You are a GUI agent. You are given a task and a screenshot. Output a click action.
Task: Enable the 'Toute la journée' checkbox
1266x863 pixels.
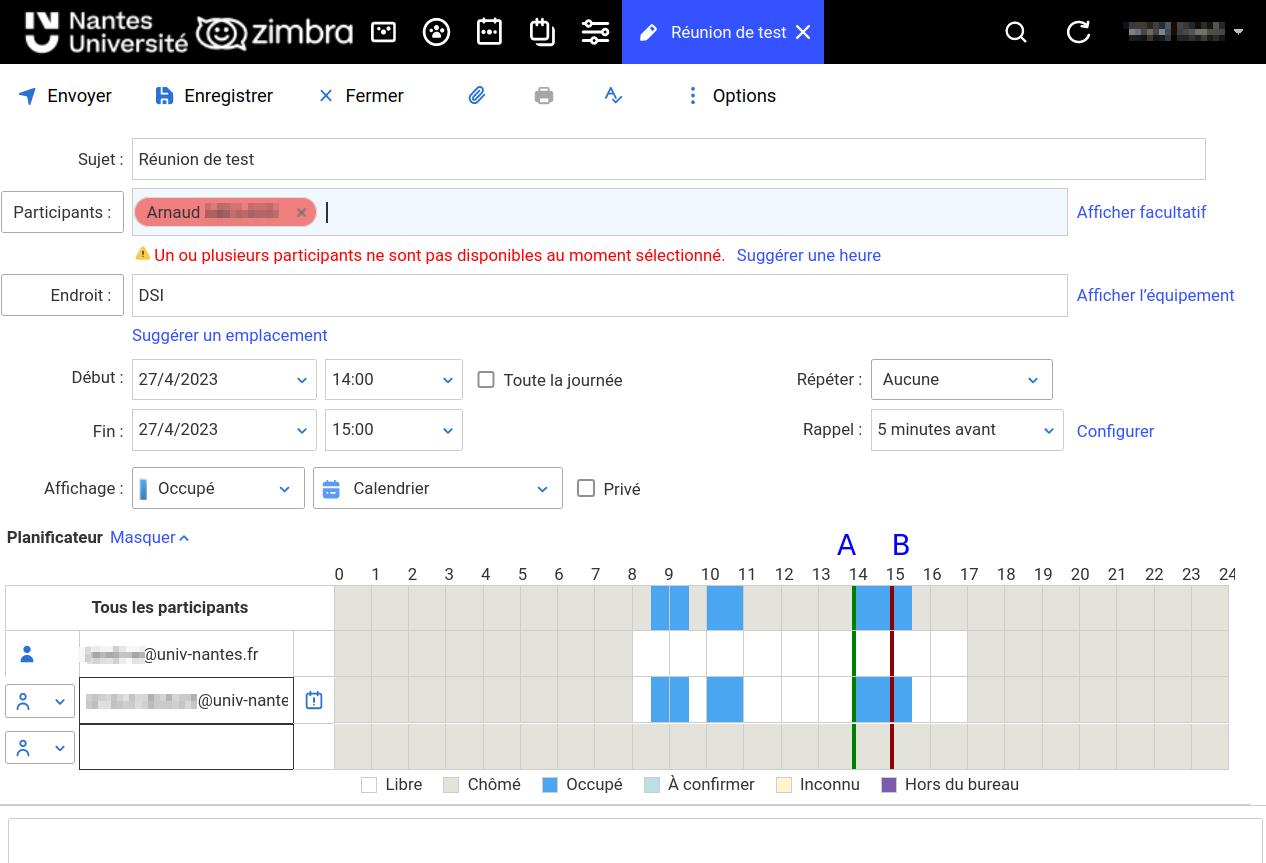pos(486,380)
